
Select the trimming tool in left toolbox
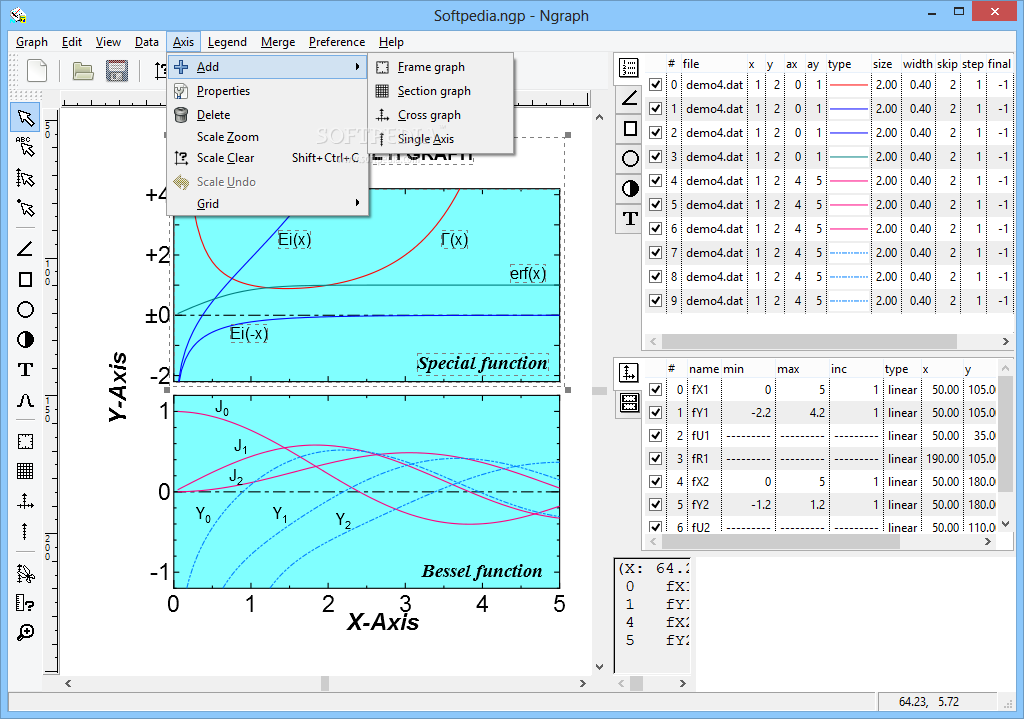(25, 573)
